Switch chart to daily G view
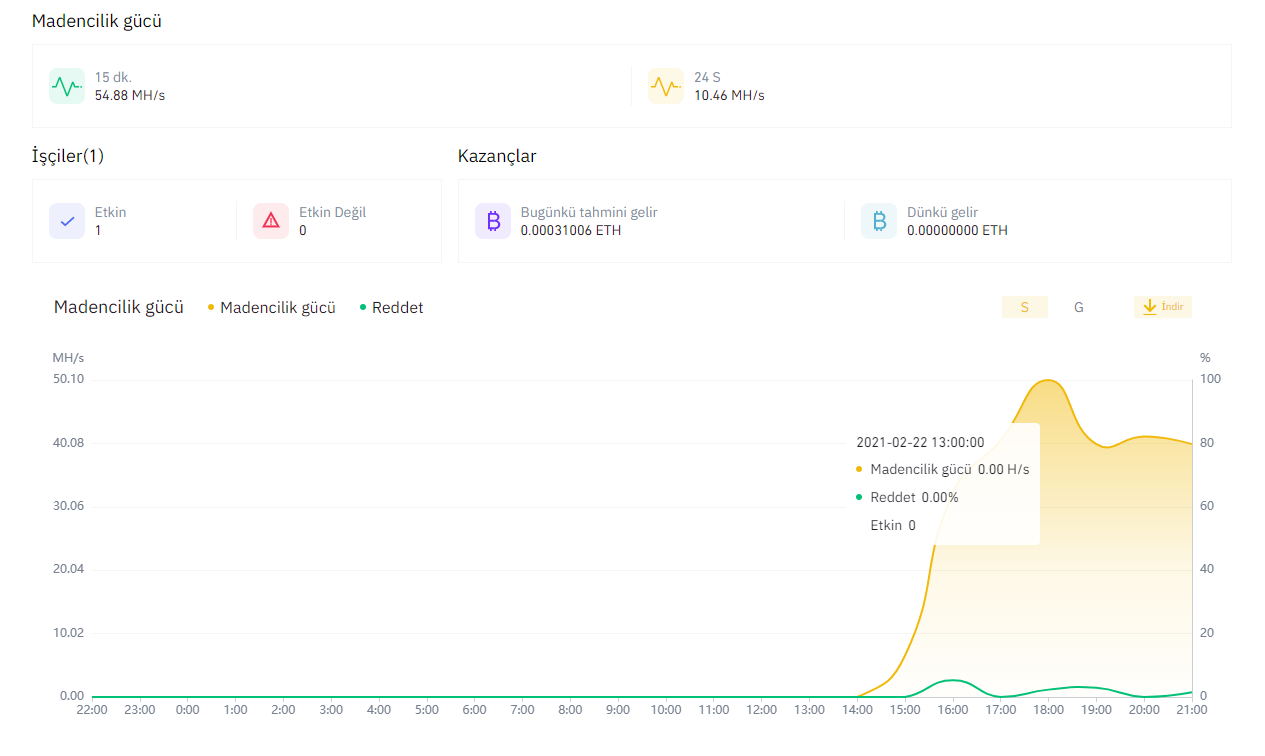 coord(1079,307)
